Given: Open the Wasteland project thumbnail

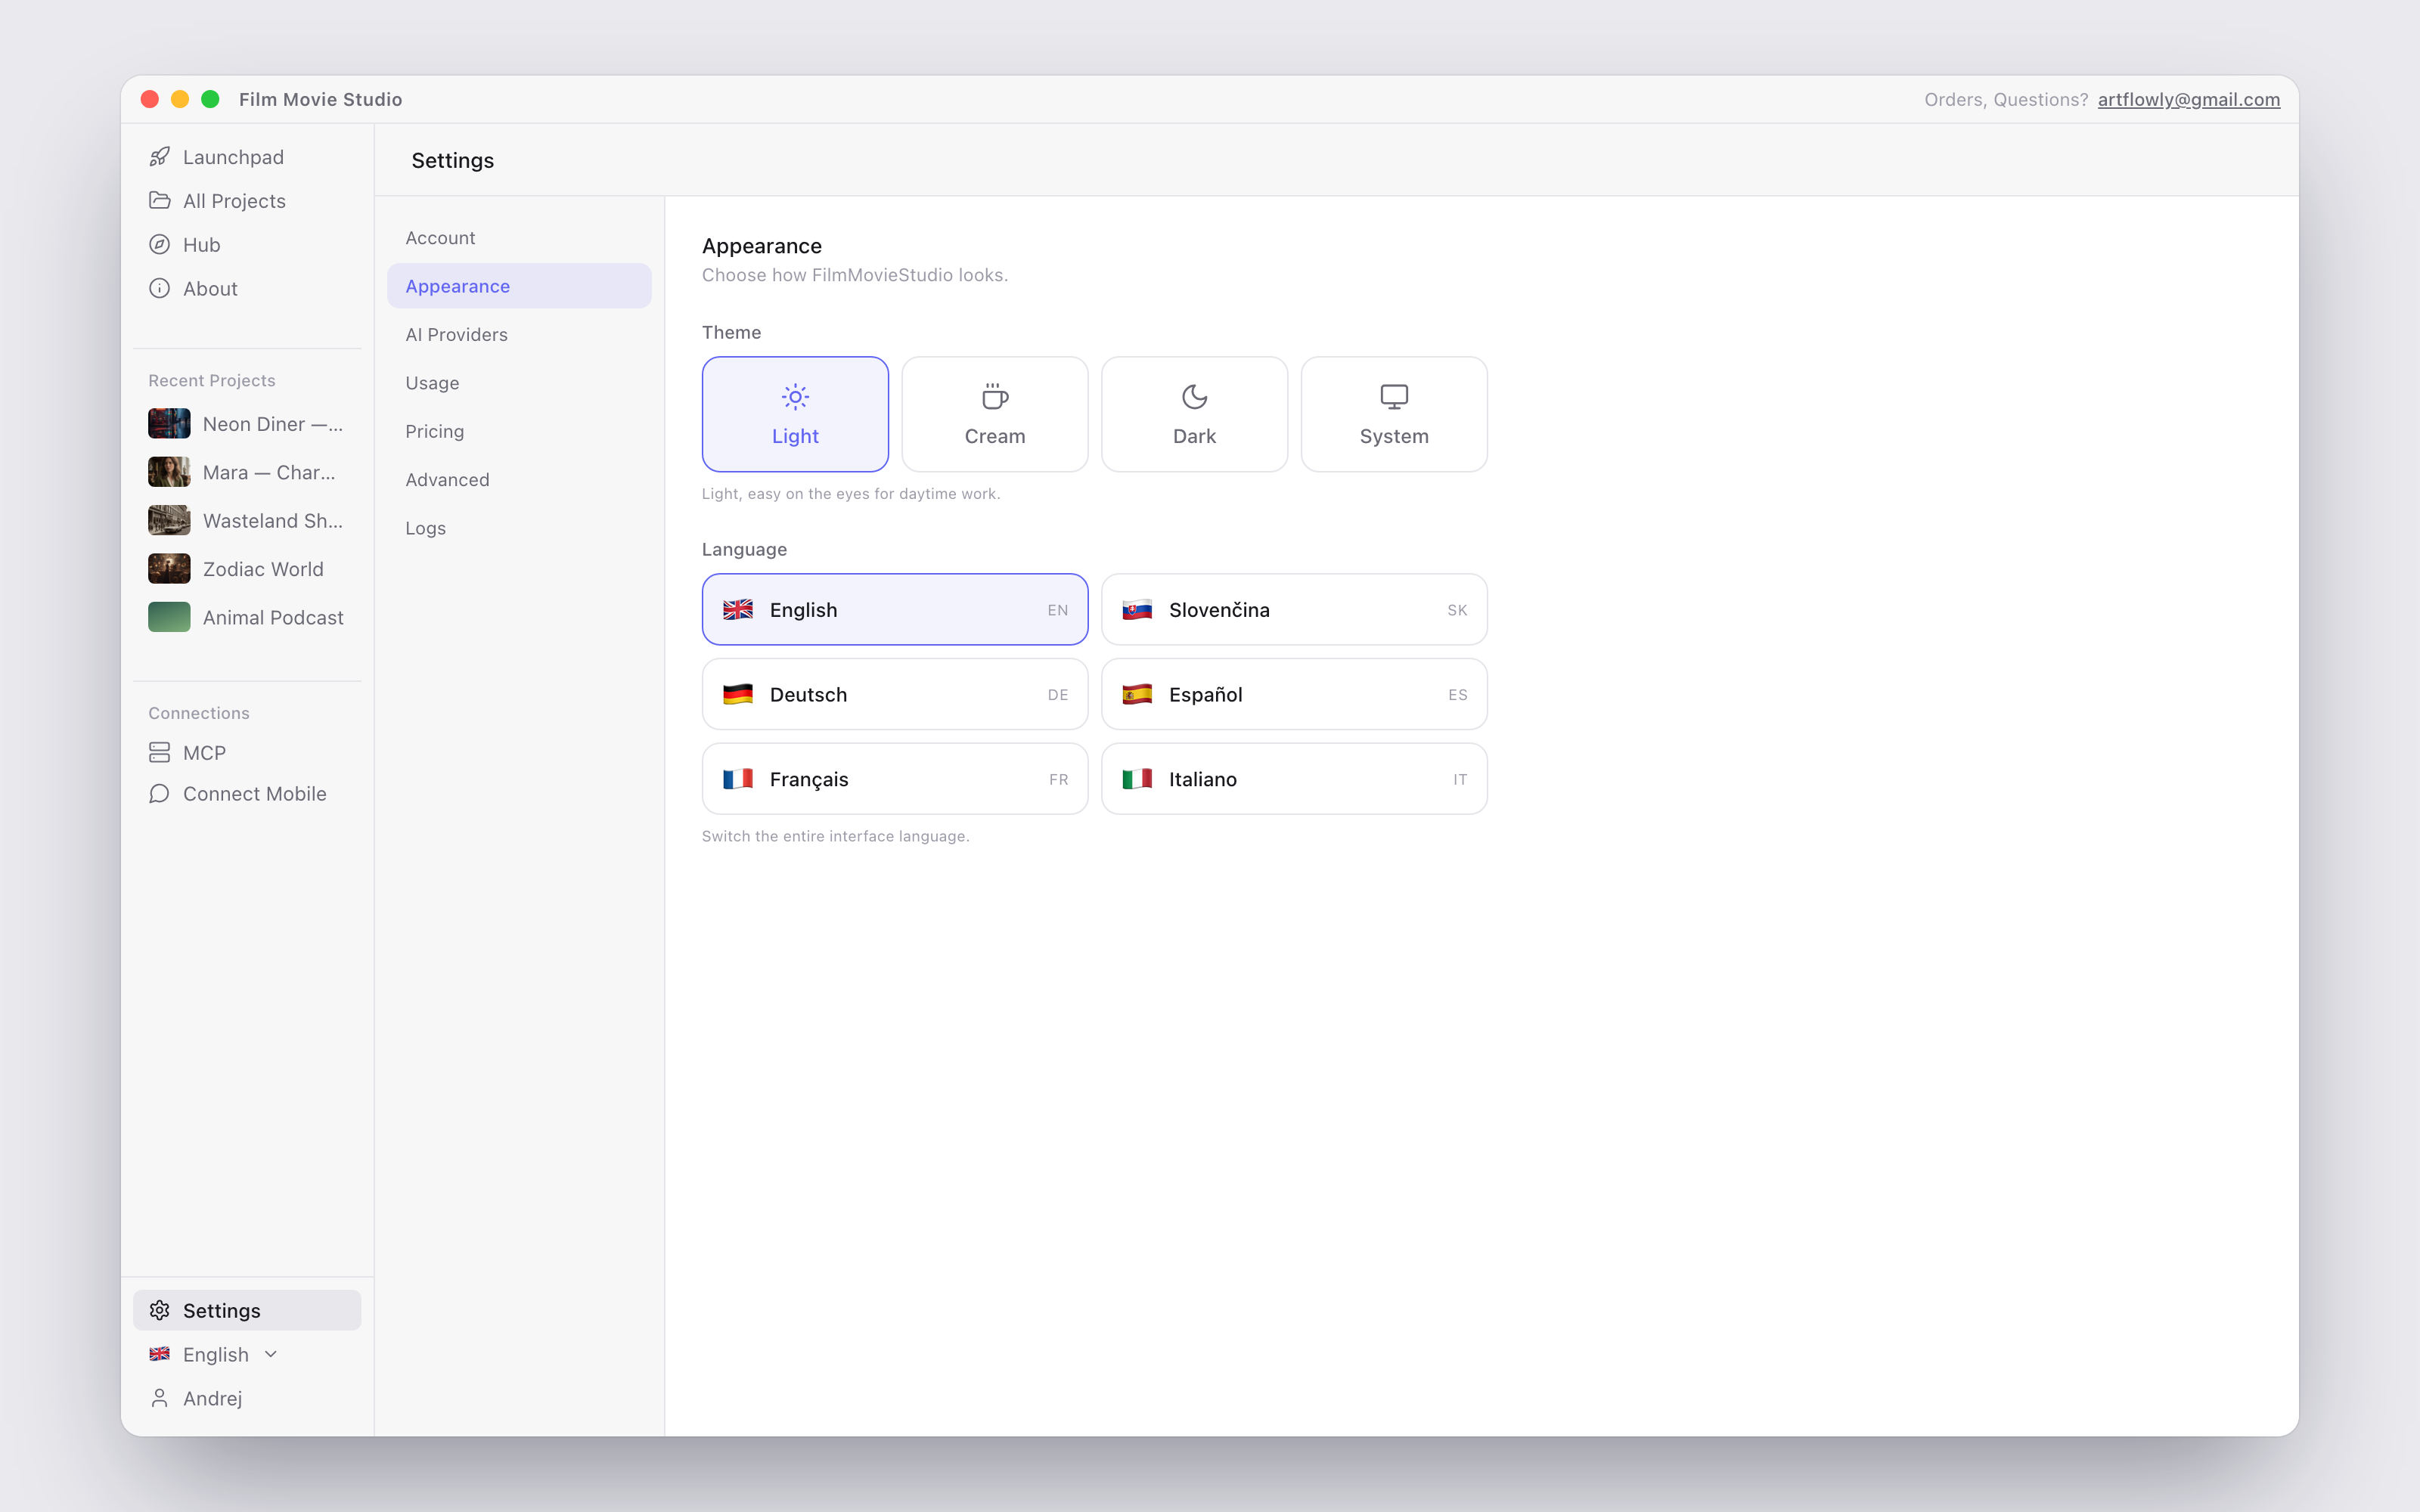Looking at the screenshot, I should (x=169, y=520).
